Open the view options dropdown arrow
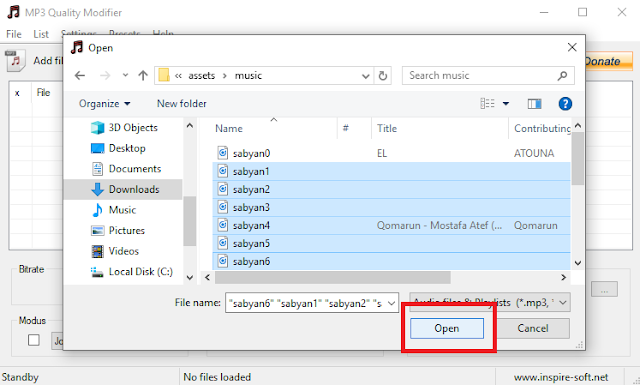The width and height of the screenshot is (640, 385). coord(506,104)
